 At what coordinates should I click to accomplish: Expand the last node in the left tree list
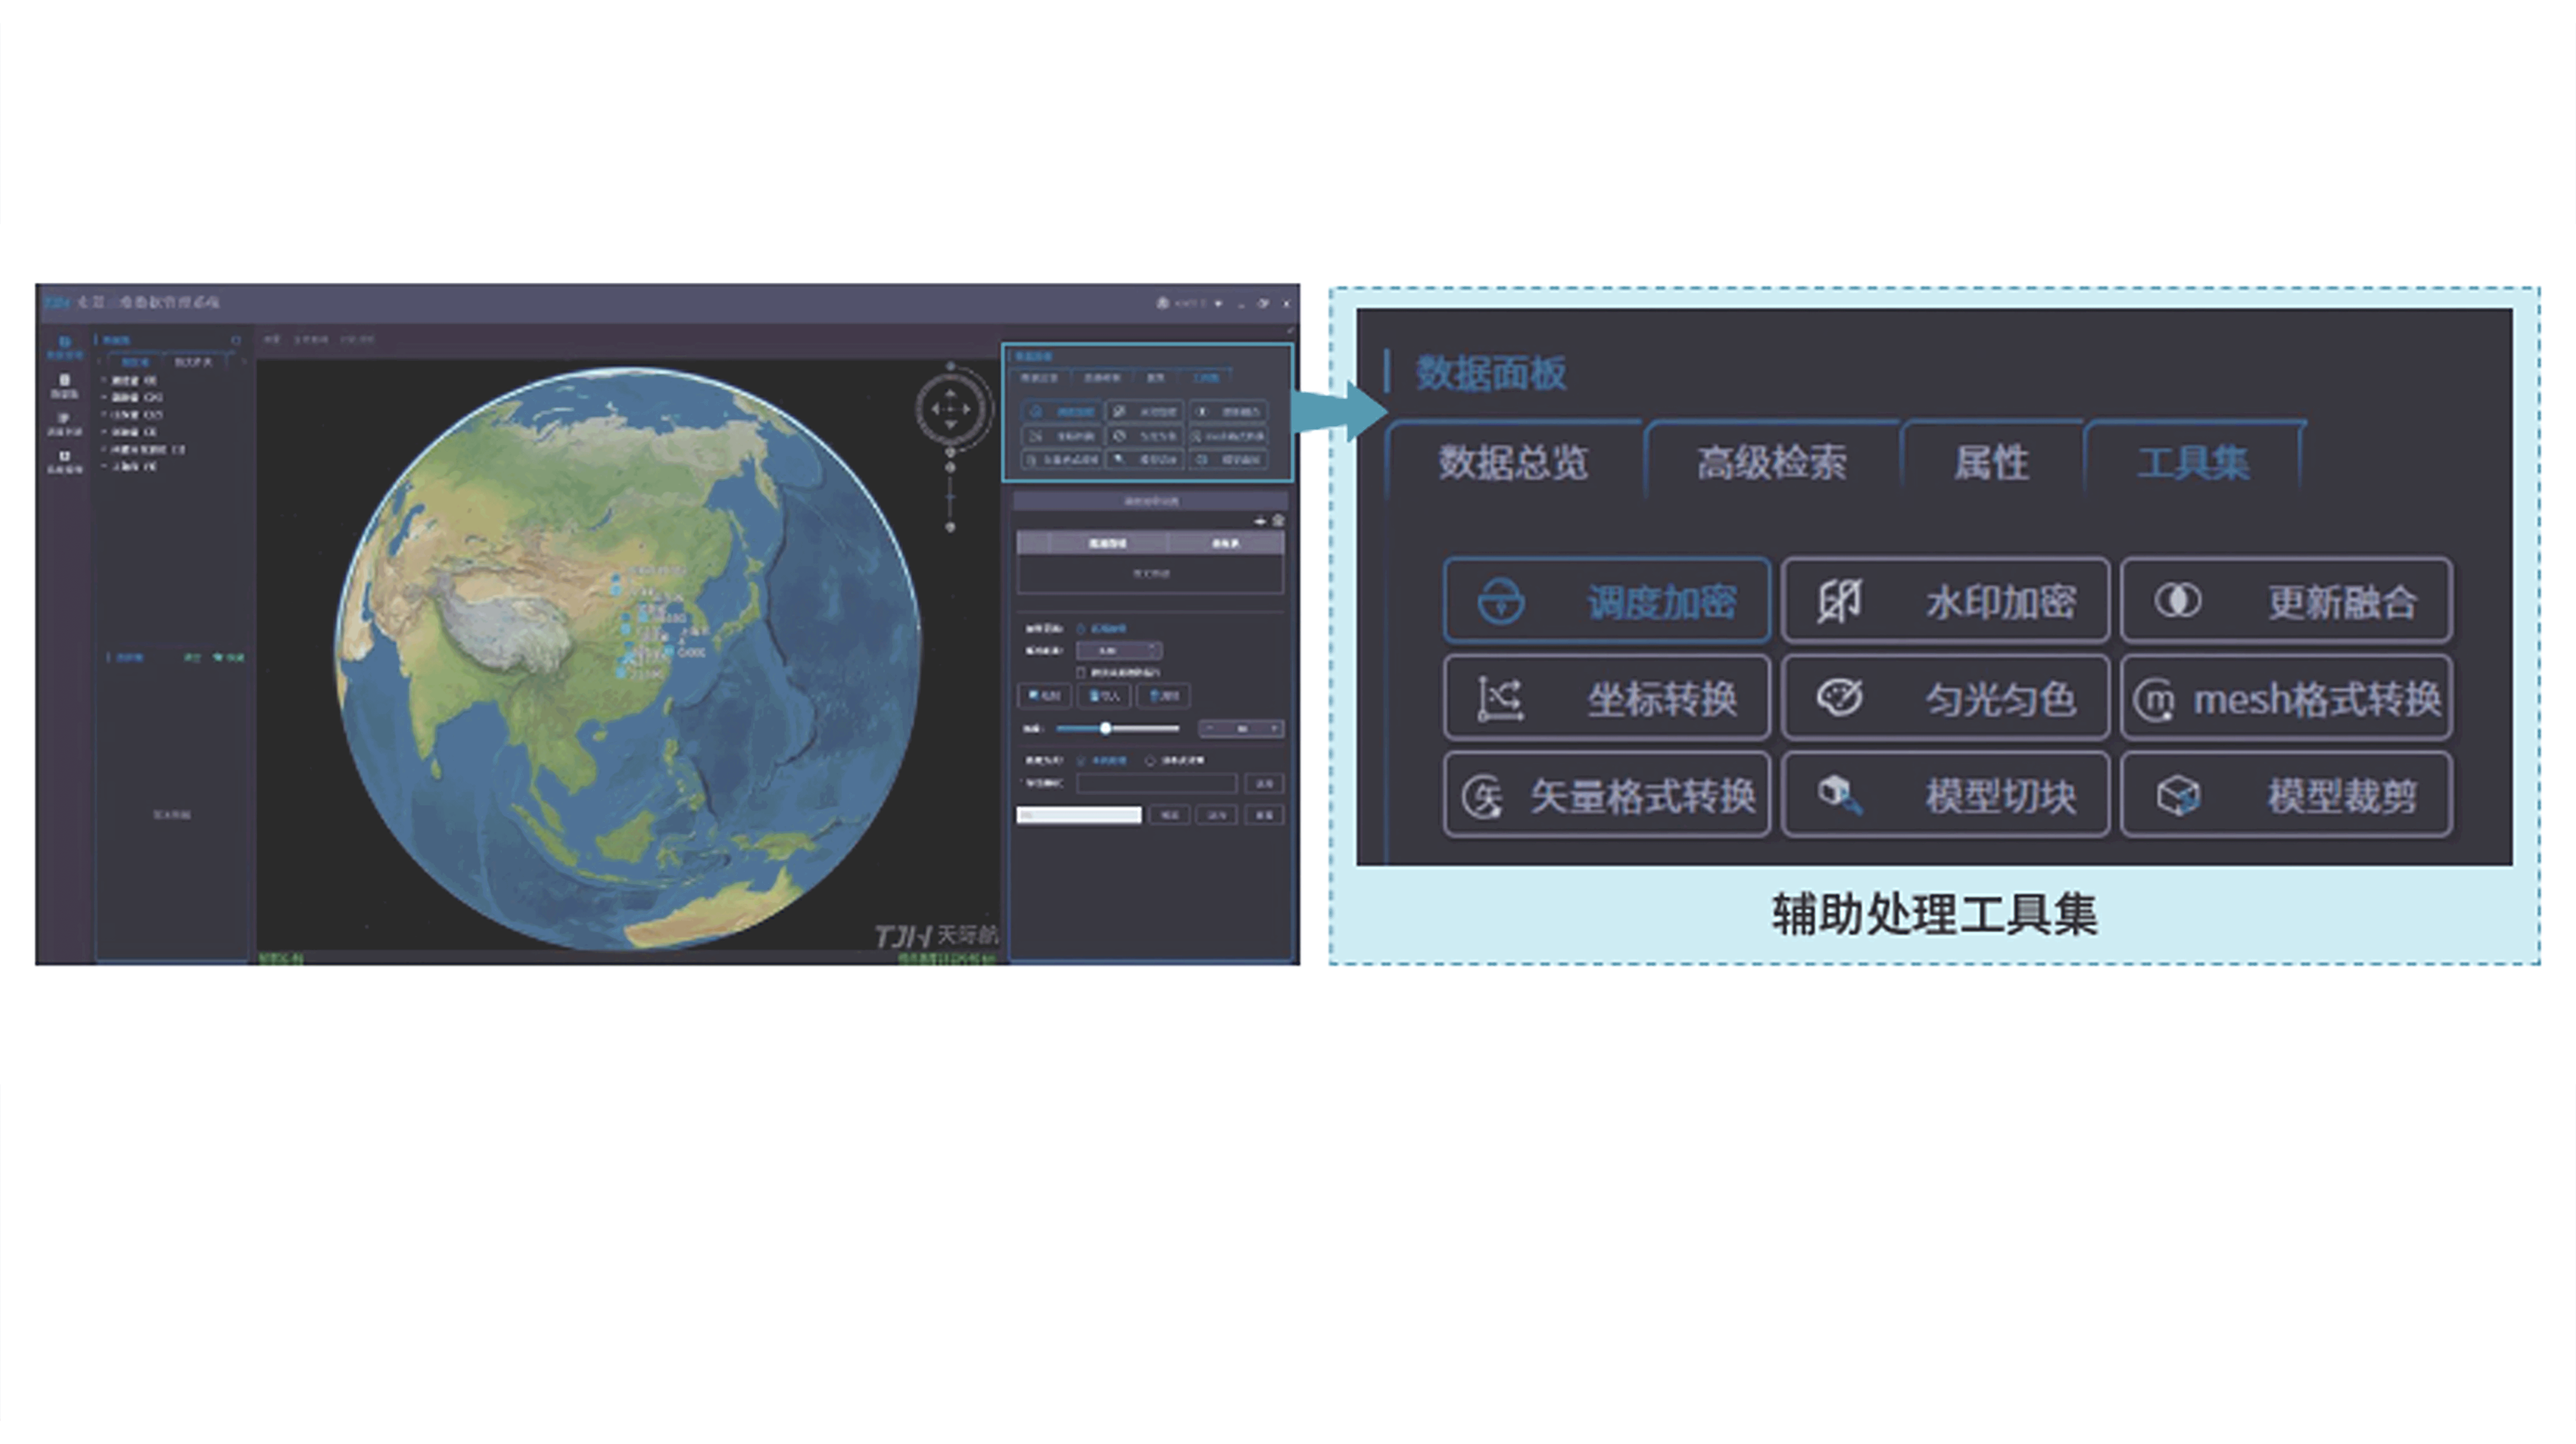[104, 466]
